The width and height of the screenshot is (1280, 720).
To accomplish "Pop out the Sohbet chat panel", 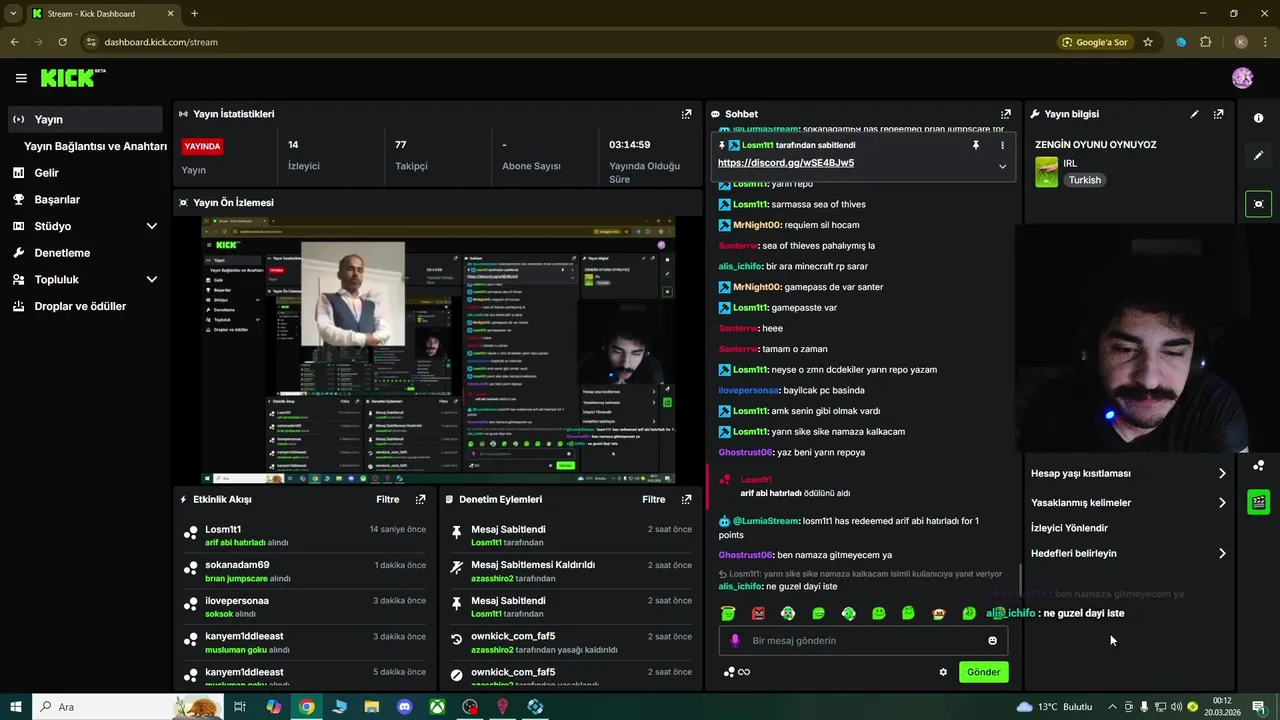I will point(1006,114).
